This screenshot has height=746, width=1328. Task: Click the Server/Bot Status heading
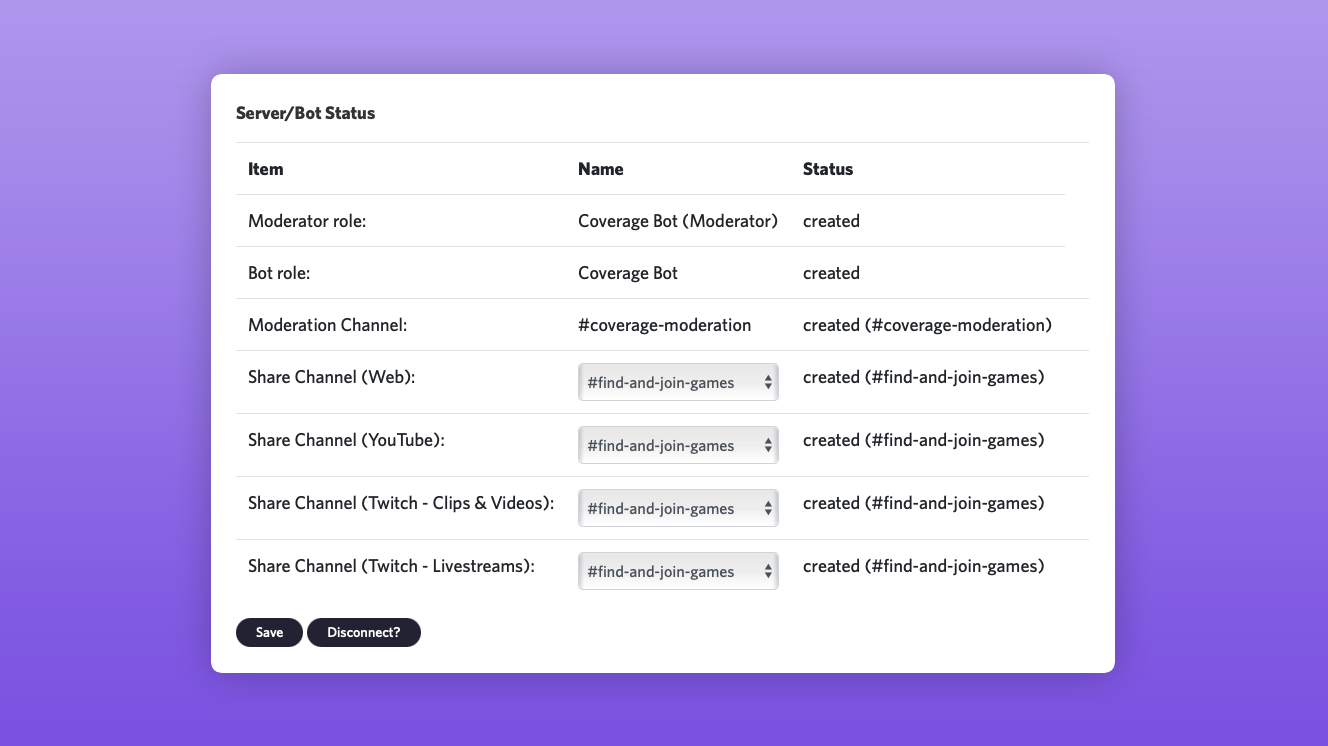[x=306, y=113]
